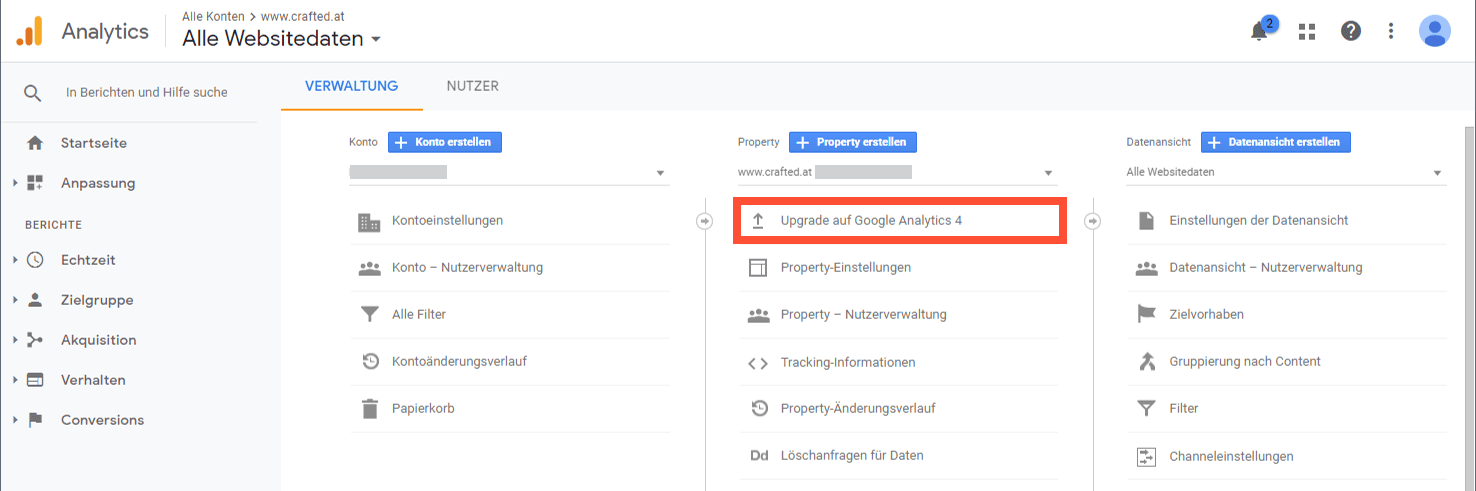Viewport: 1476px width, 491px height.
Task: Click the Property-Einstellungen layout icon
Action: (x=758, y=268)
